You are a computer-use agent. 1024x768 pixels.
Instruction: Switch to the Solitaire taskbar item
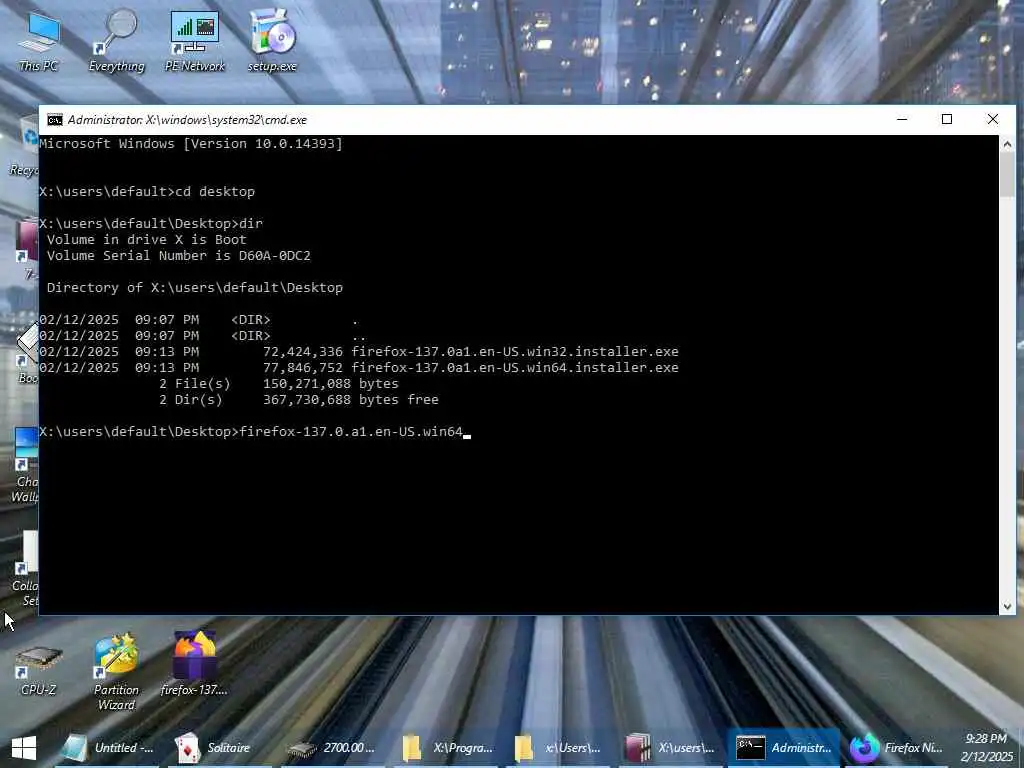[219, 748]
